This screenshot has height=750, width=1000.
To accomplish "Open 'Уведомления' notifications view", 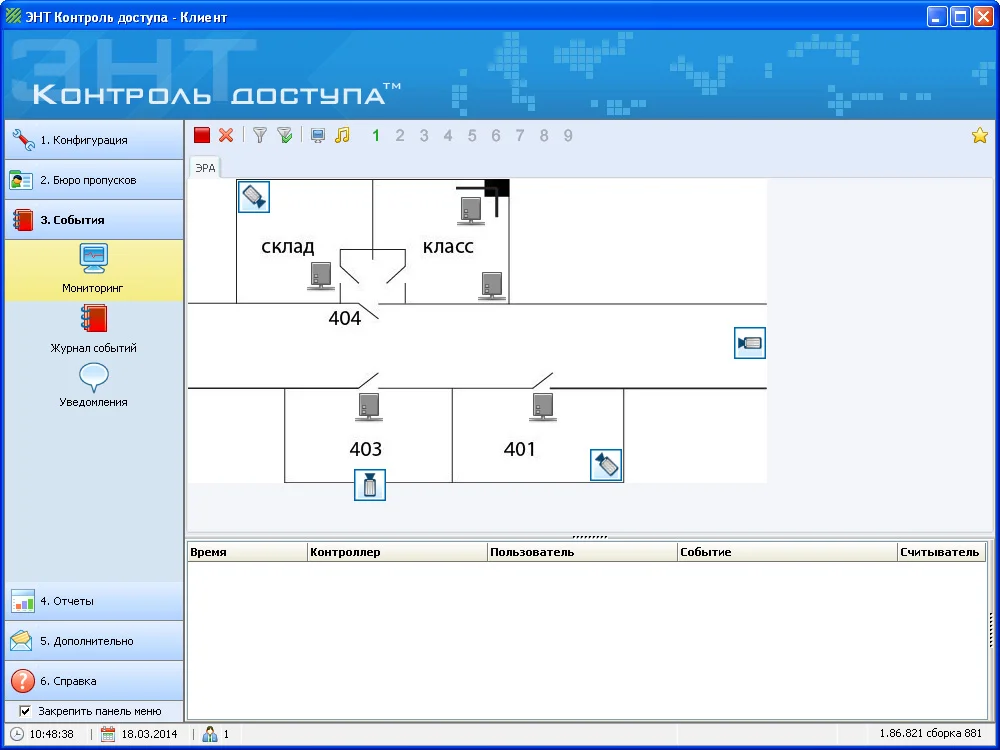I will [94, 385].
